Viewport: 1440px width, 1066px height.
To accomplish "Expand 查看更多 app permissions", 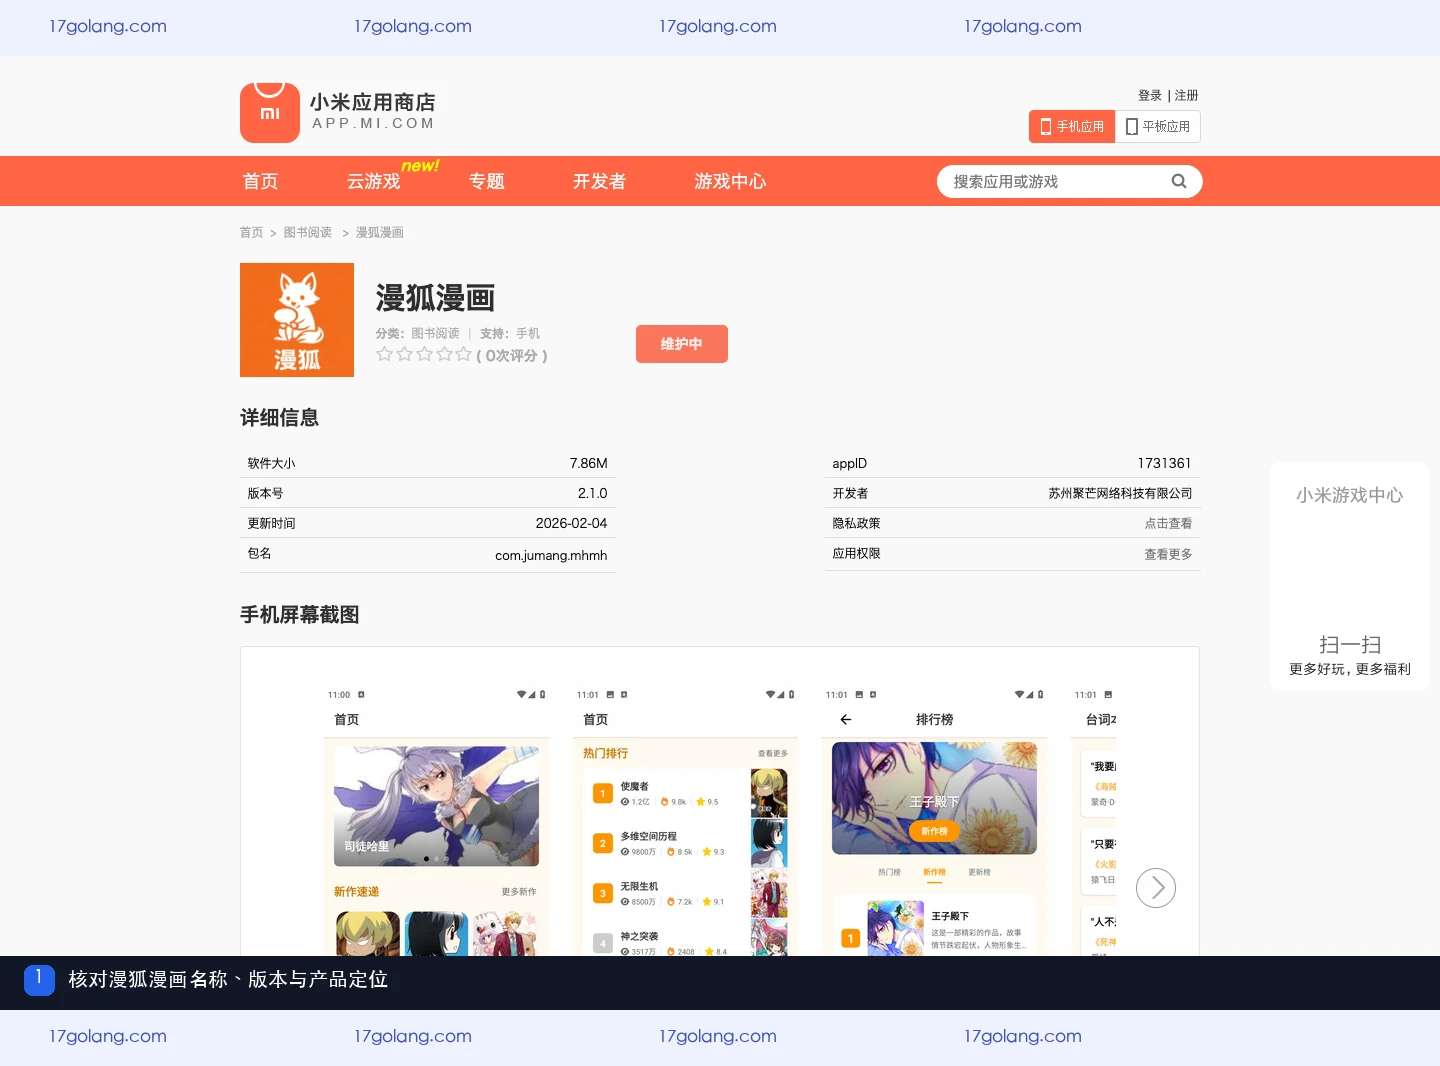I will (1168, 554).
